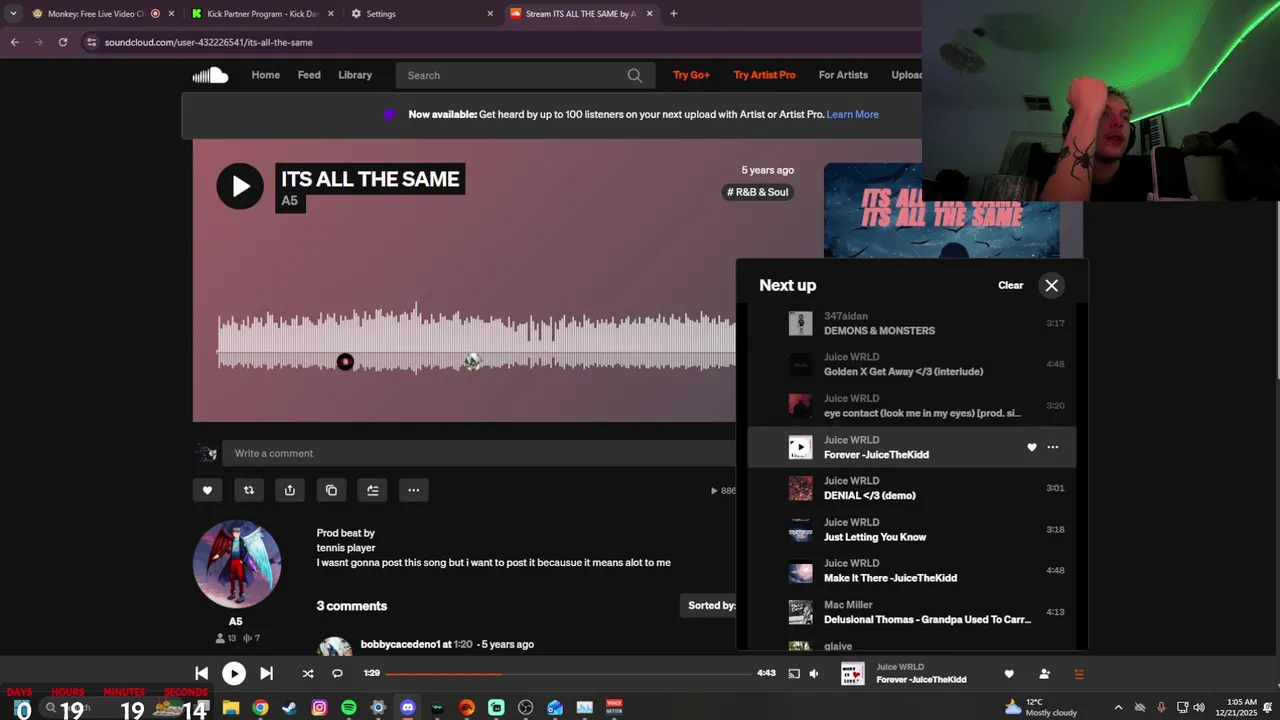Go to Home in SoundCloud nav
1280x720 pixels.
(x=265, y=75)
